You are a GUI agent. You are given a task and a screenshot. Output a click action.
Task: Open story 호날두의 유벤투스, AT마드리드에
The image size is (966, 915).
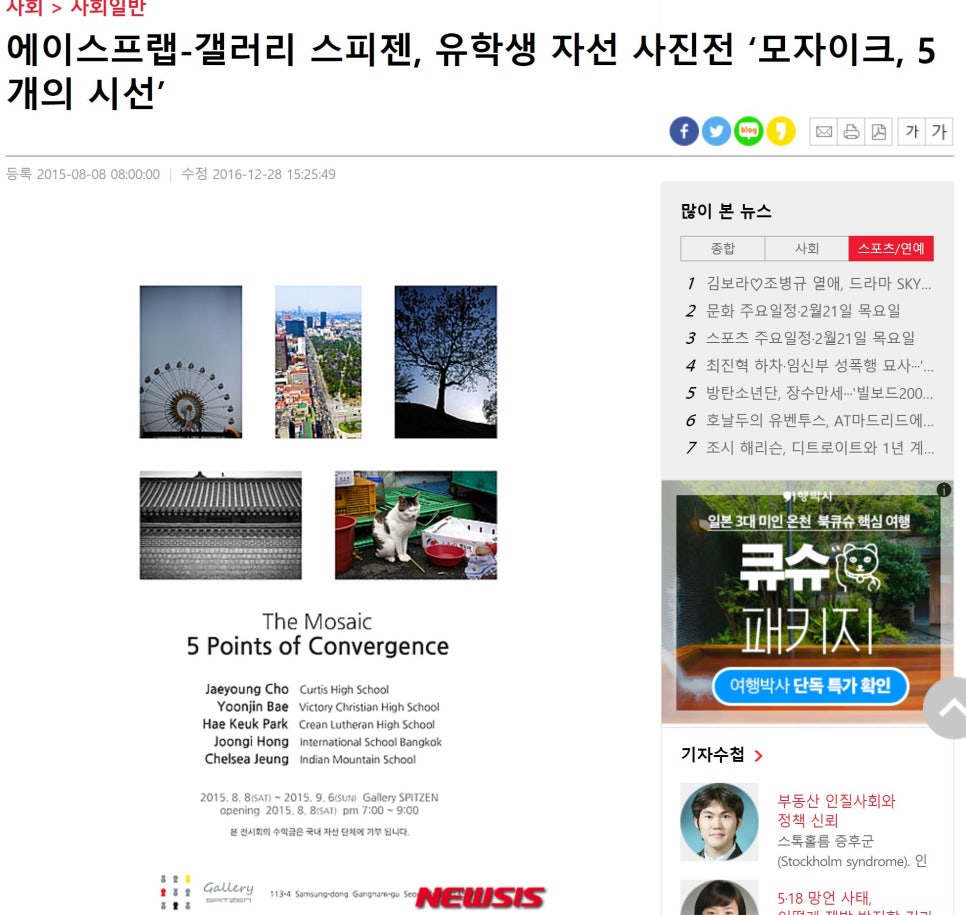(819, 420)
